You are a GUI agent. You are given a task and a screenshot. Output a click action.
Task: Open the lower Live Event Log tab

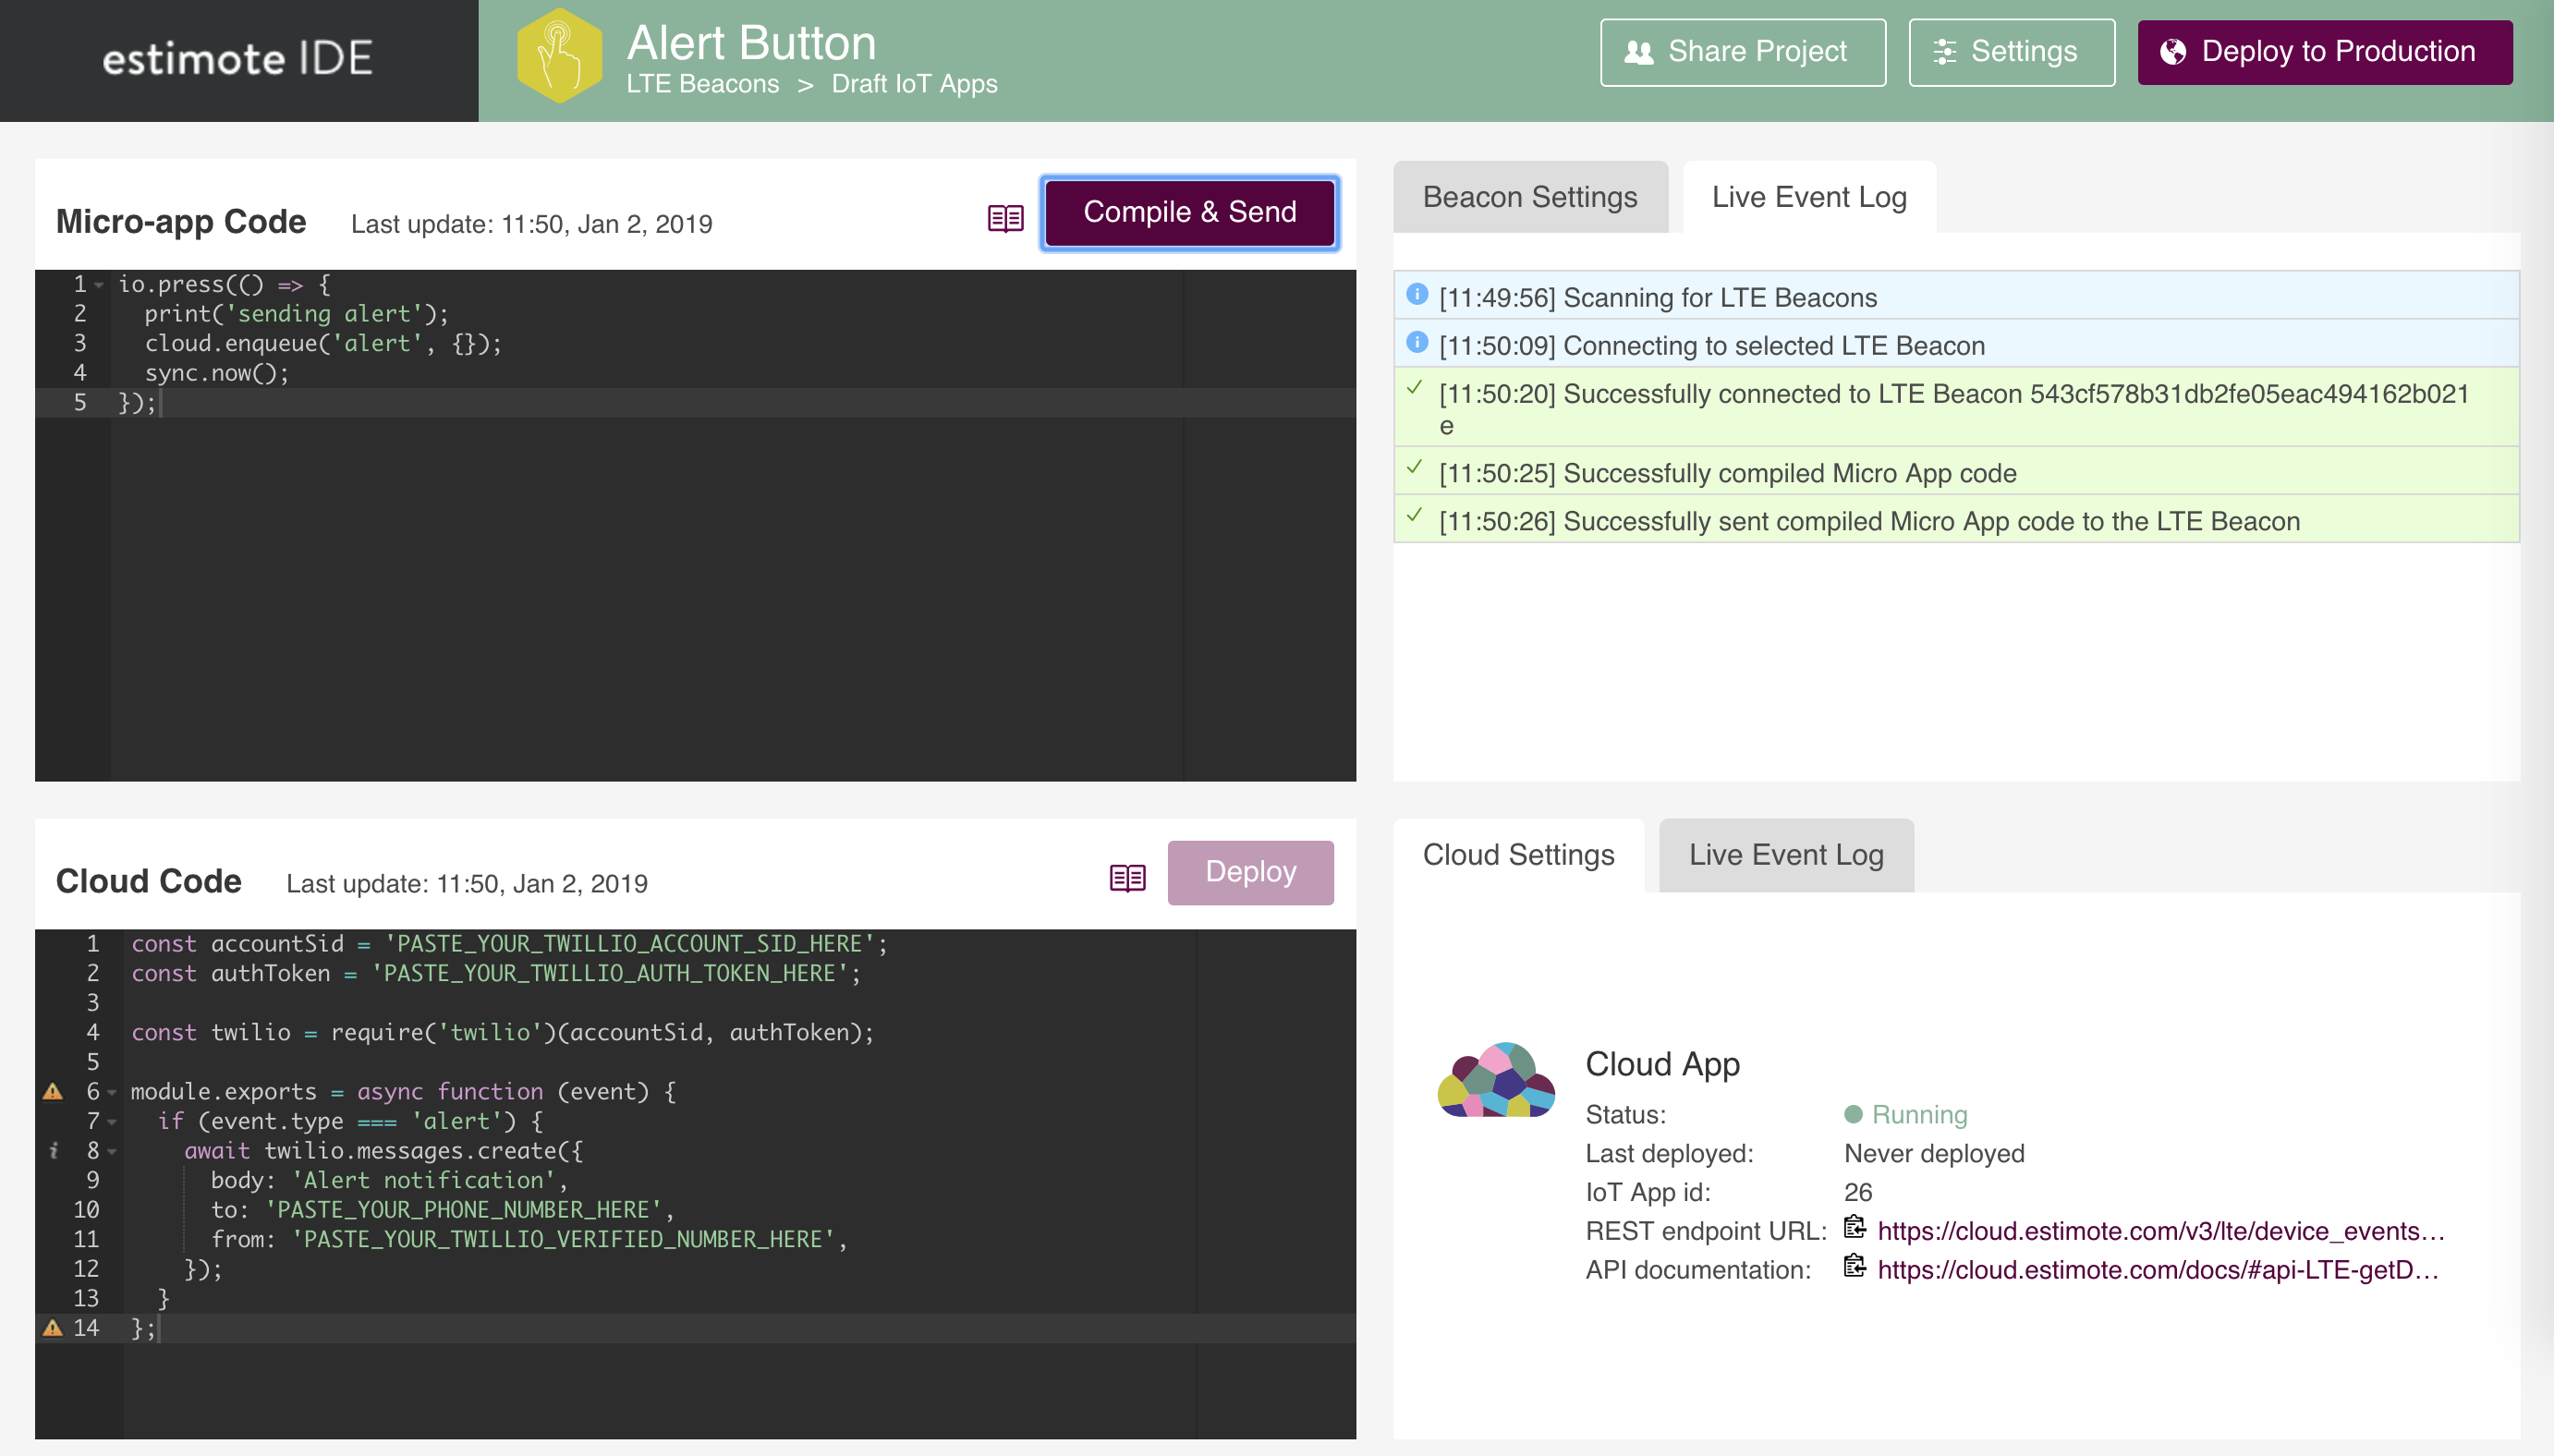point(1786,855)
